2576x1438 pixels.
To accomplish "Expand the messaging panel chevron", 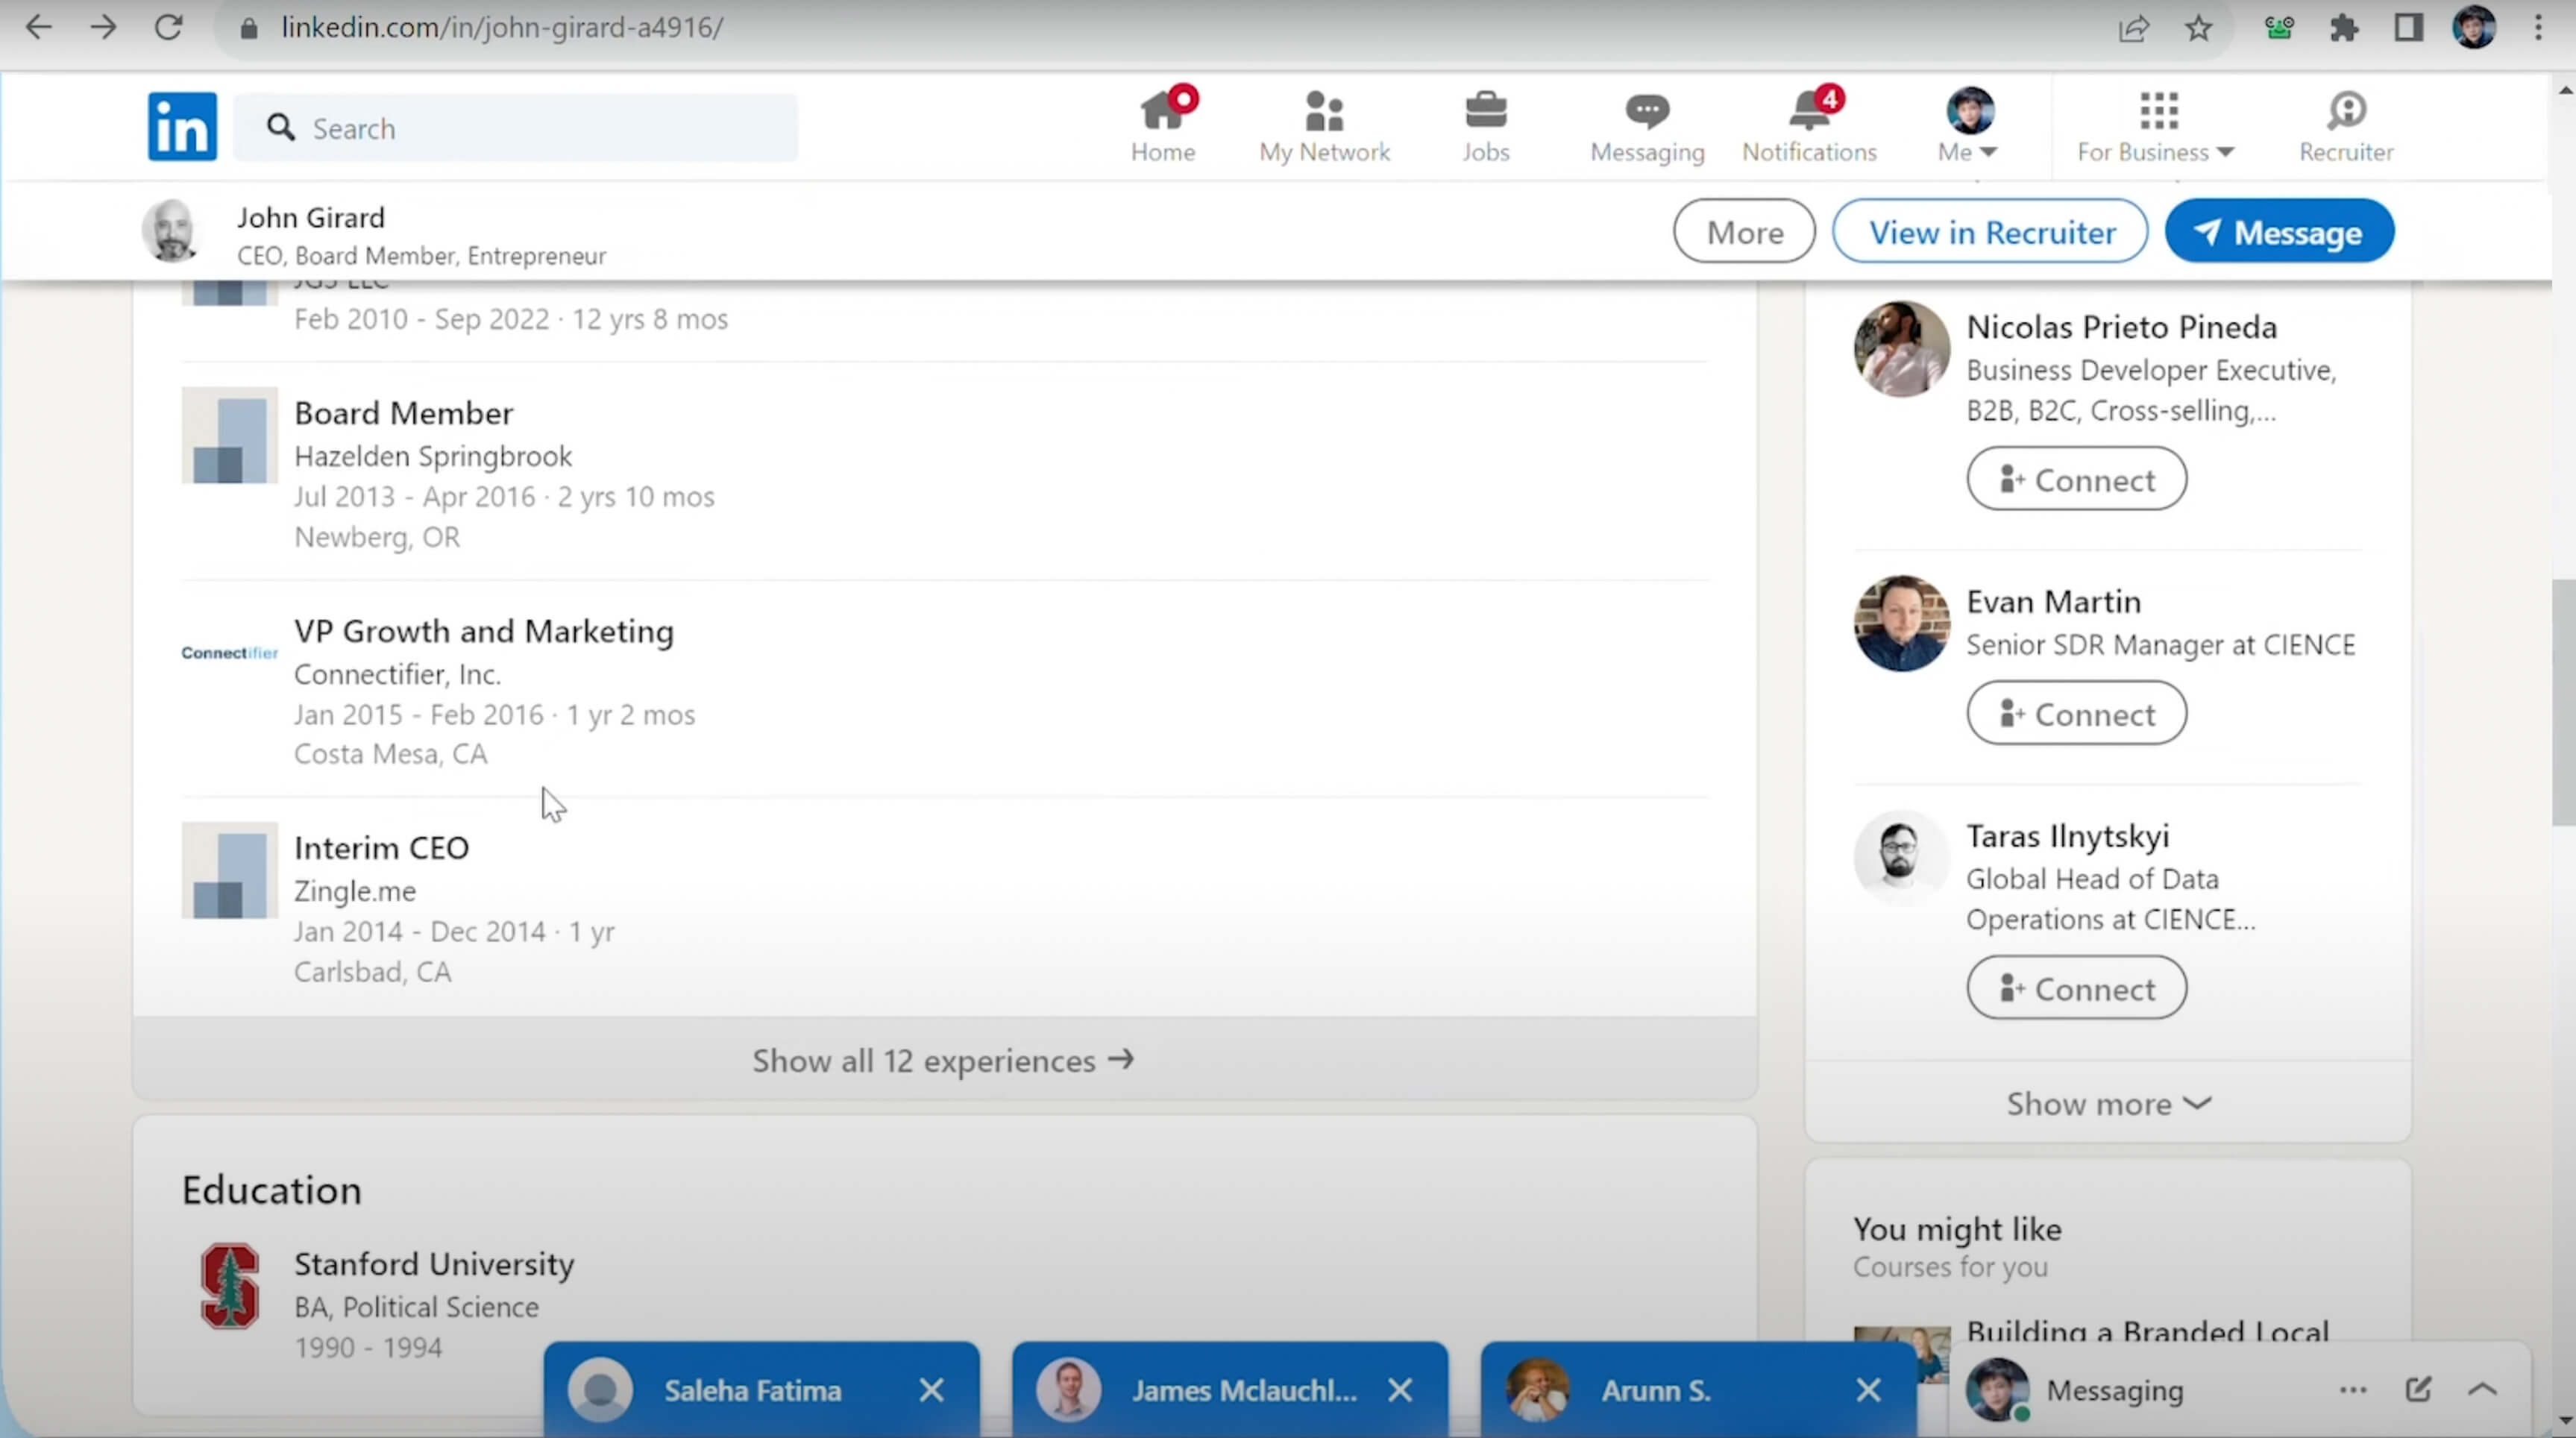I will click(x=2482, y=1389).
